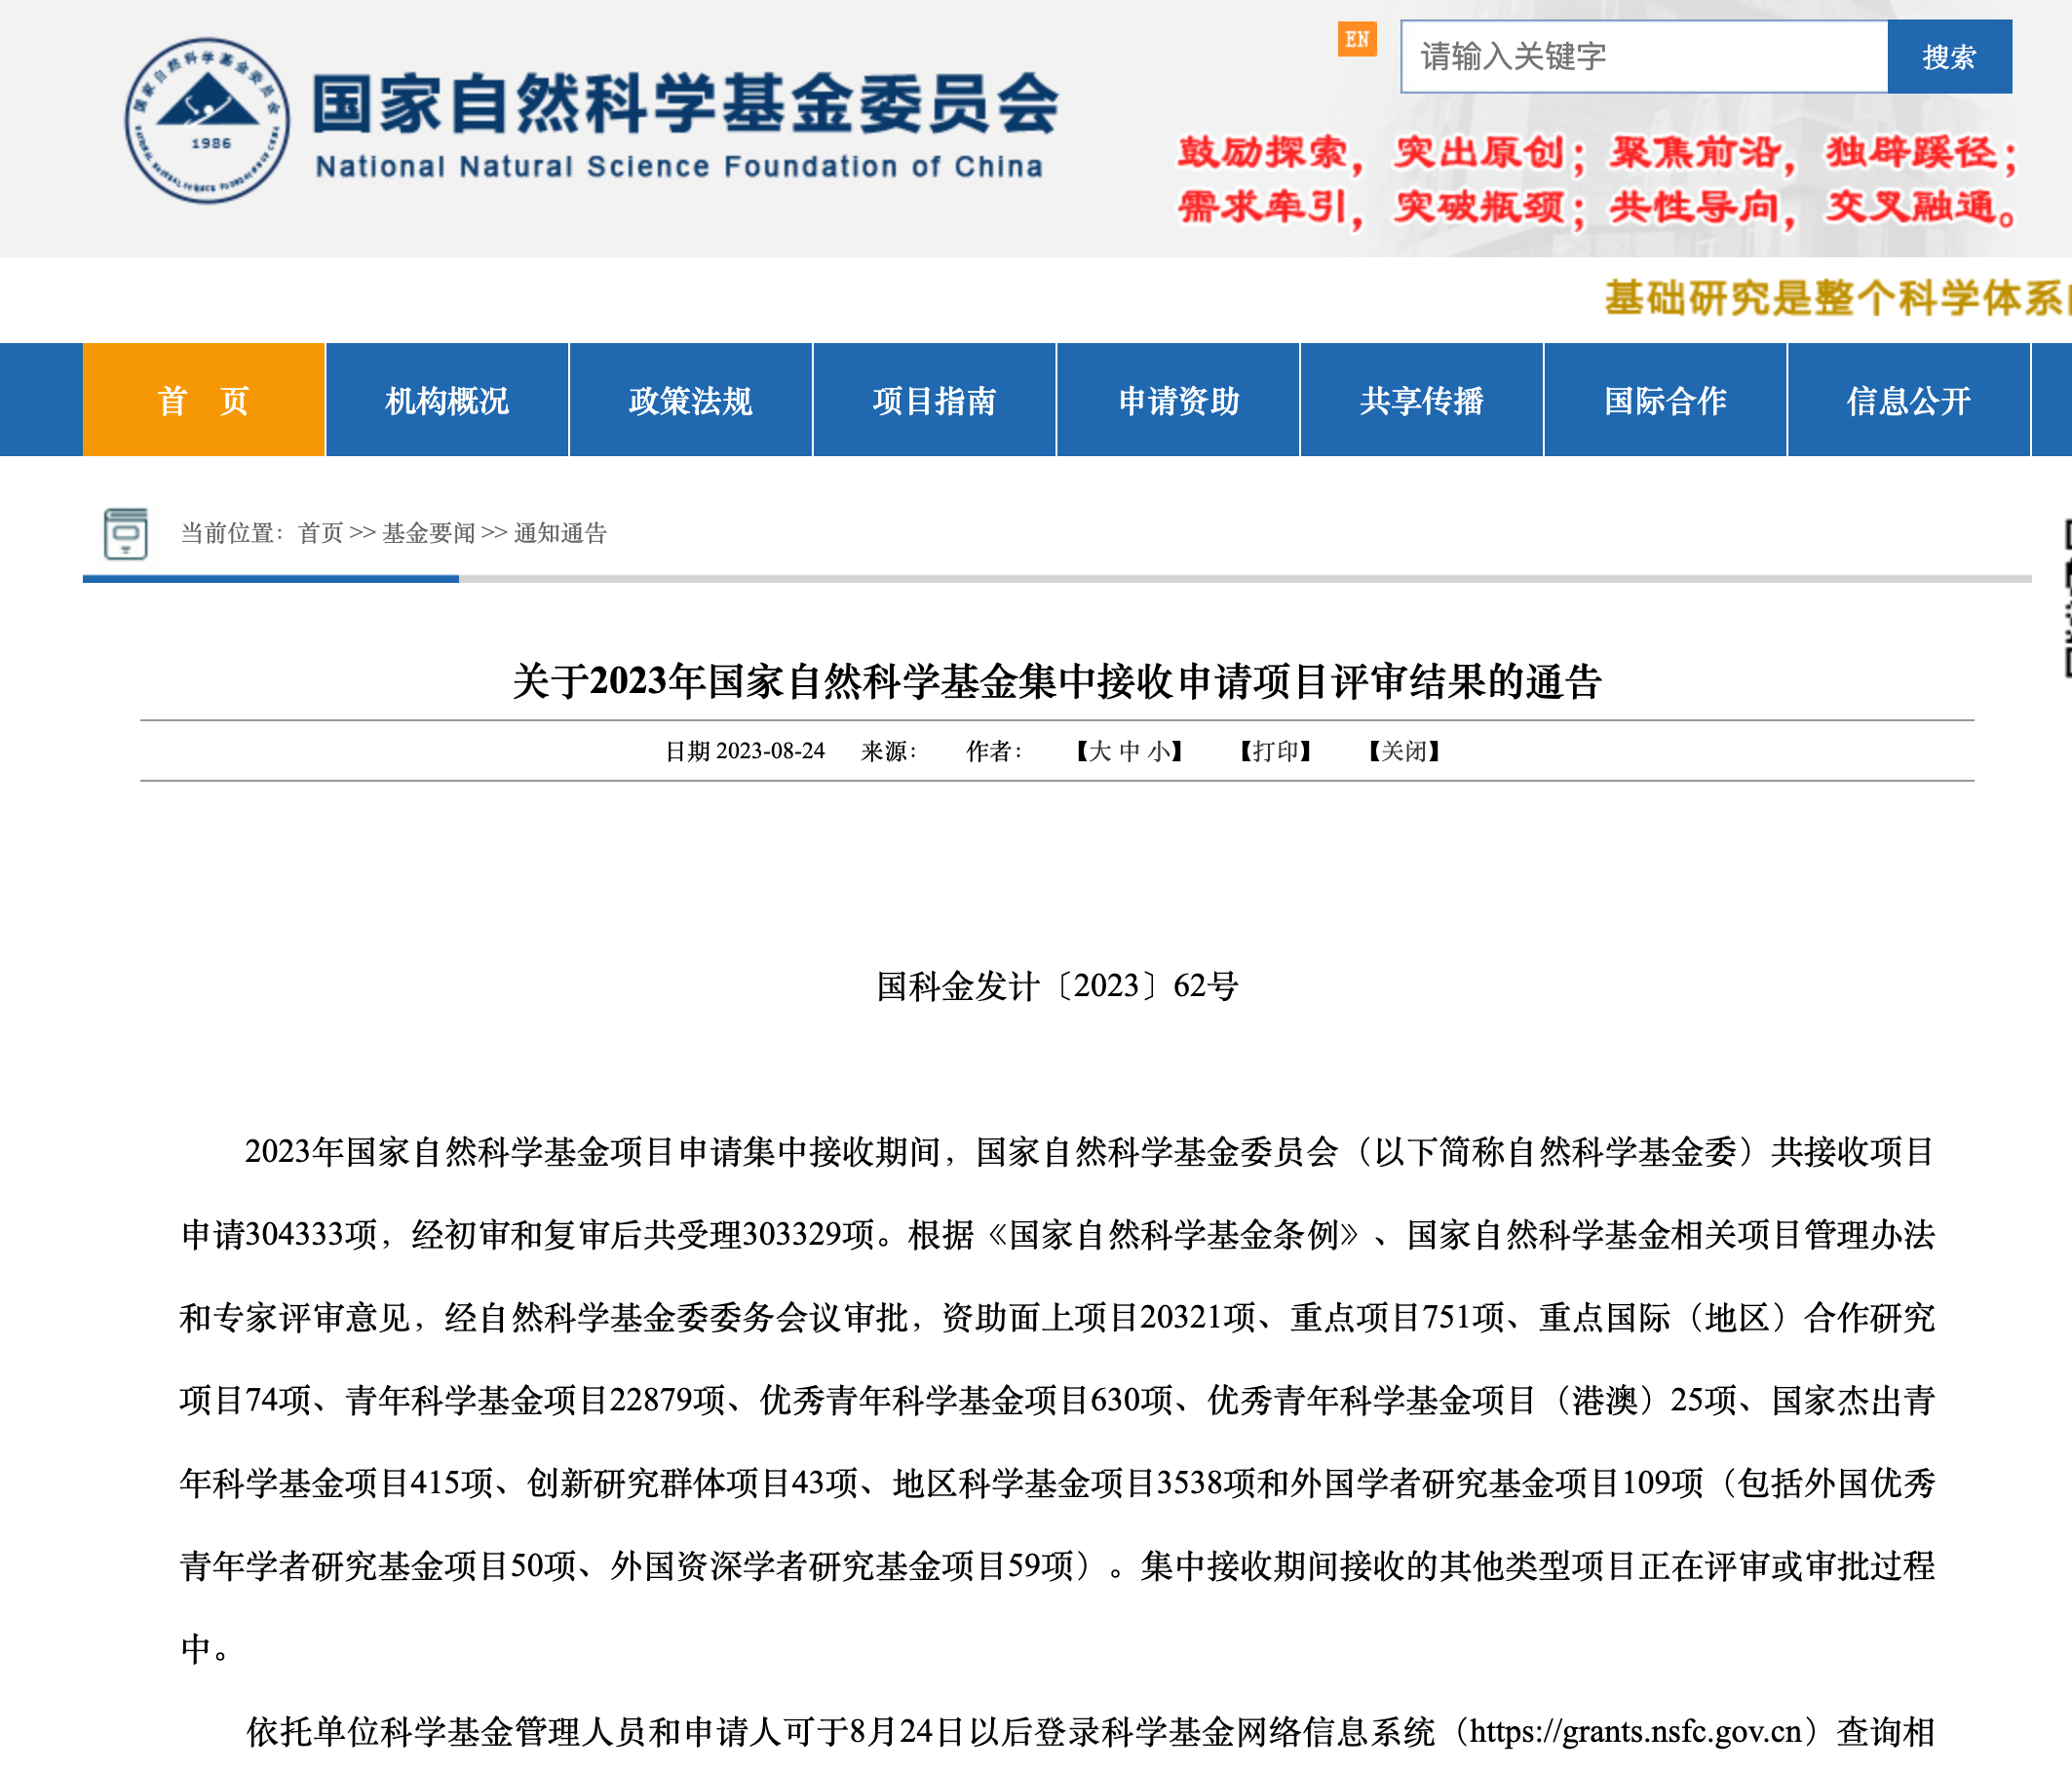Click the partially visible QR code
Screen dimensions: 2072x1772
click(x=2066, y=598)
